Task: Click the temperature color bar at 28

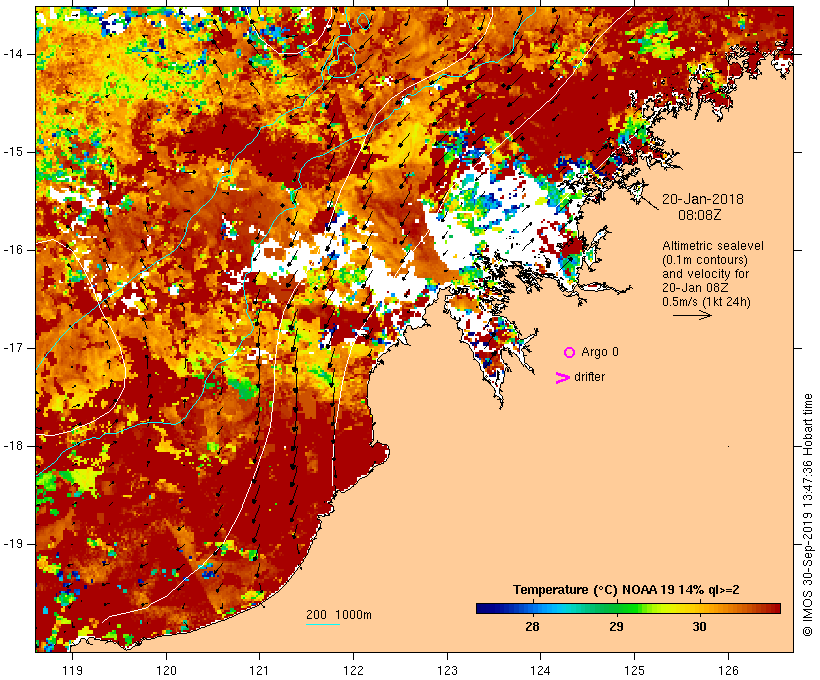Action: (x=532, y=608)
